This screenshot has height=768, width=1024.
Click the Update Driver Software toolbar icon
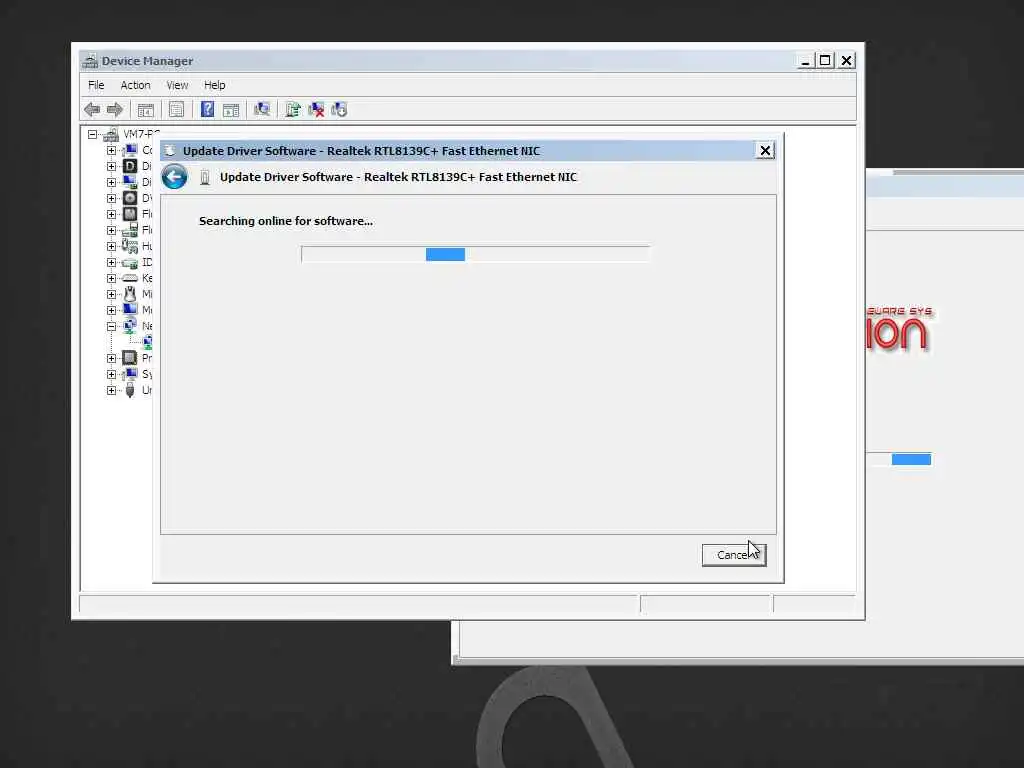[293, 110]
